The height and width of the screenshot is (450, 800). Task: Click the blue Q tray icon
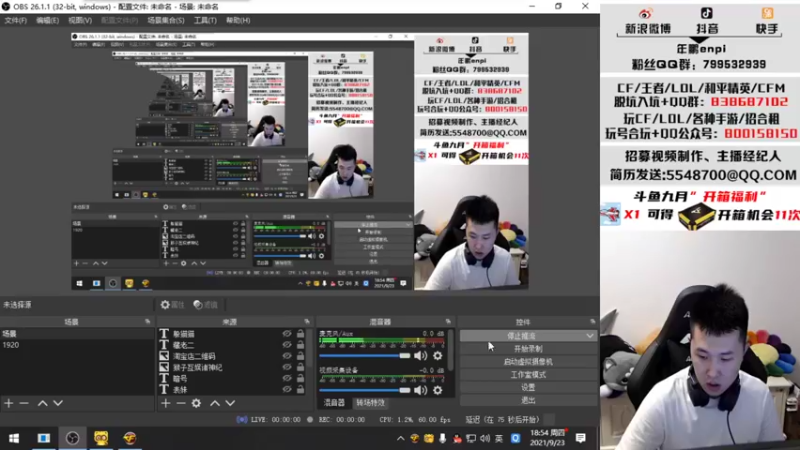[516, 439]
